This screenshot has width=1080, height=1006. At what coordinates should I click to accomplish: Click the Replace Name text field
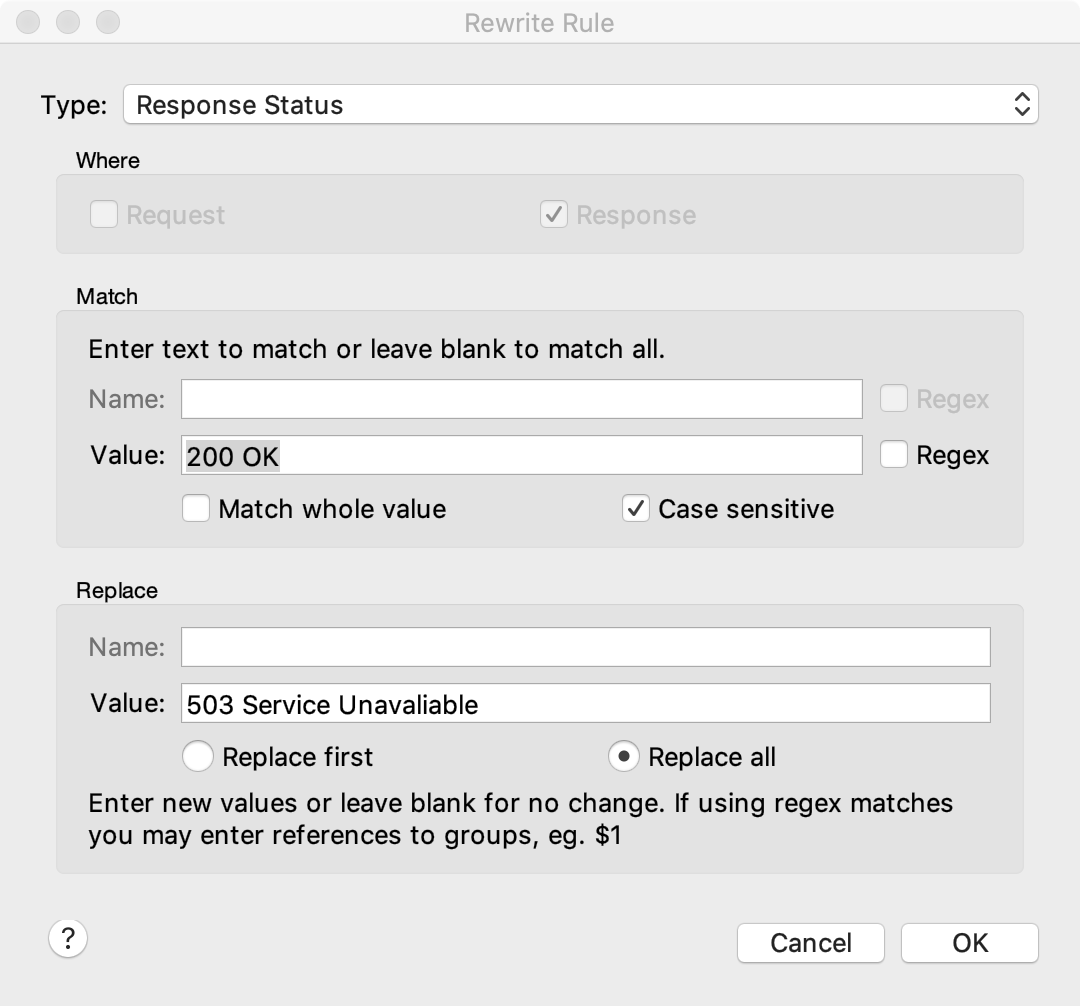point(585,647)
